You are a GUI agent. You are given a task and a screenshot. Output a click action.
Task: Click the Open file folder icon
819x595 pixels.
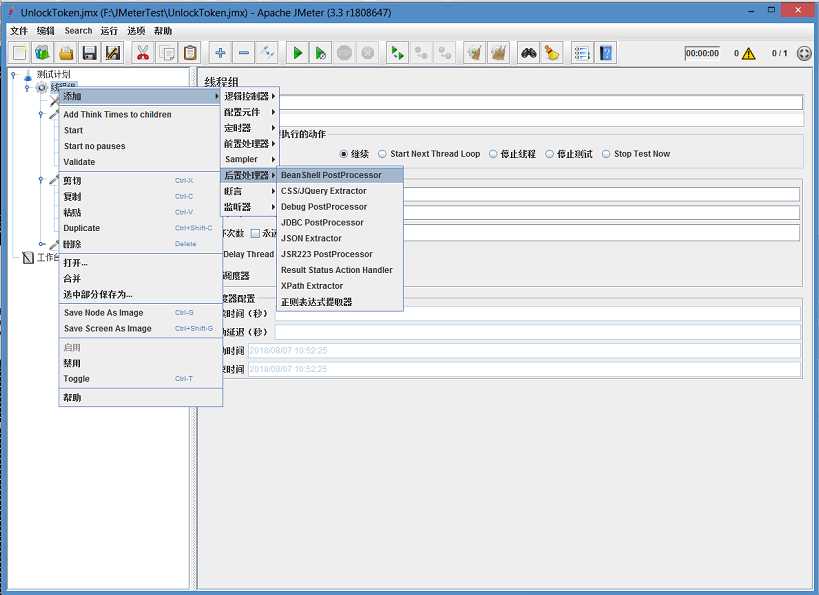coord(66,53)
